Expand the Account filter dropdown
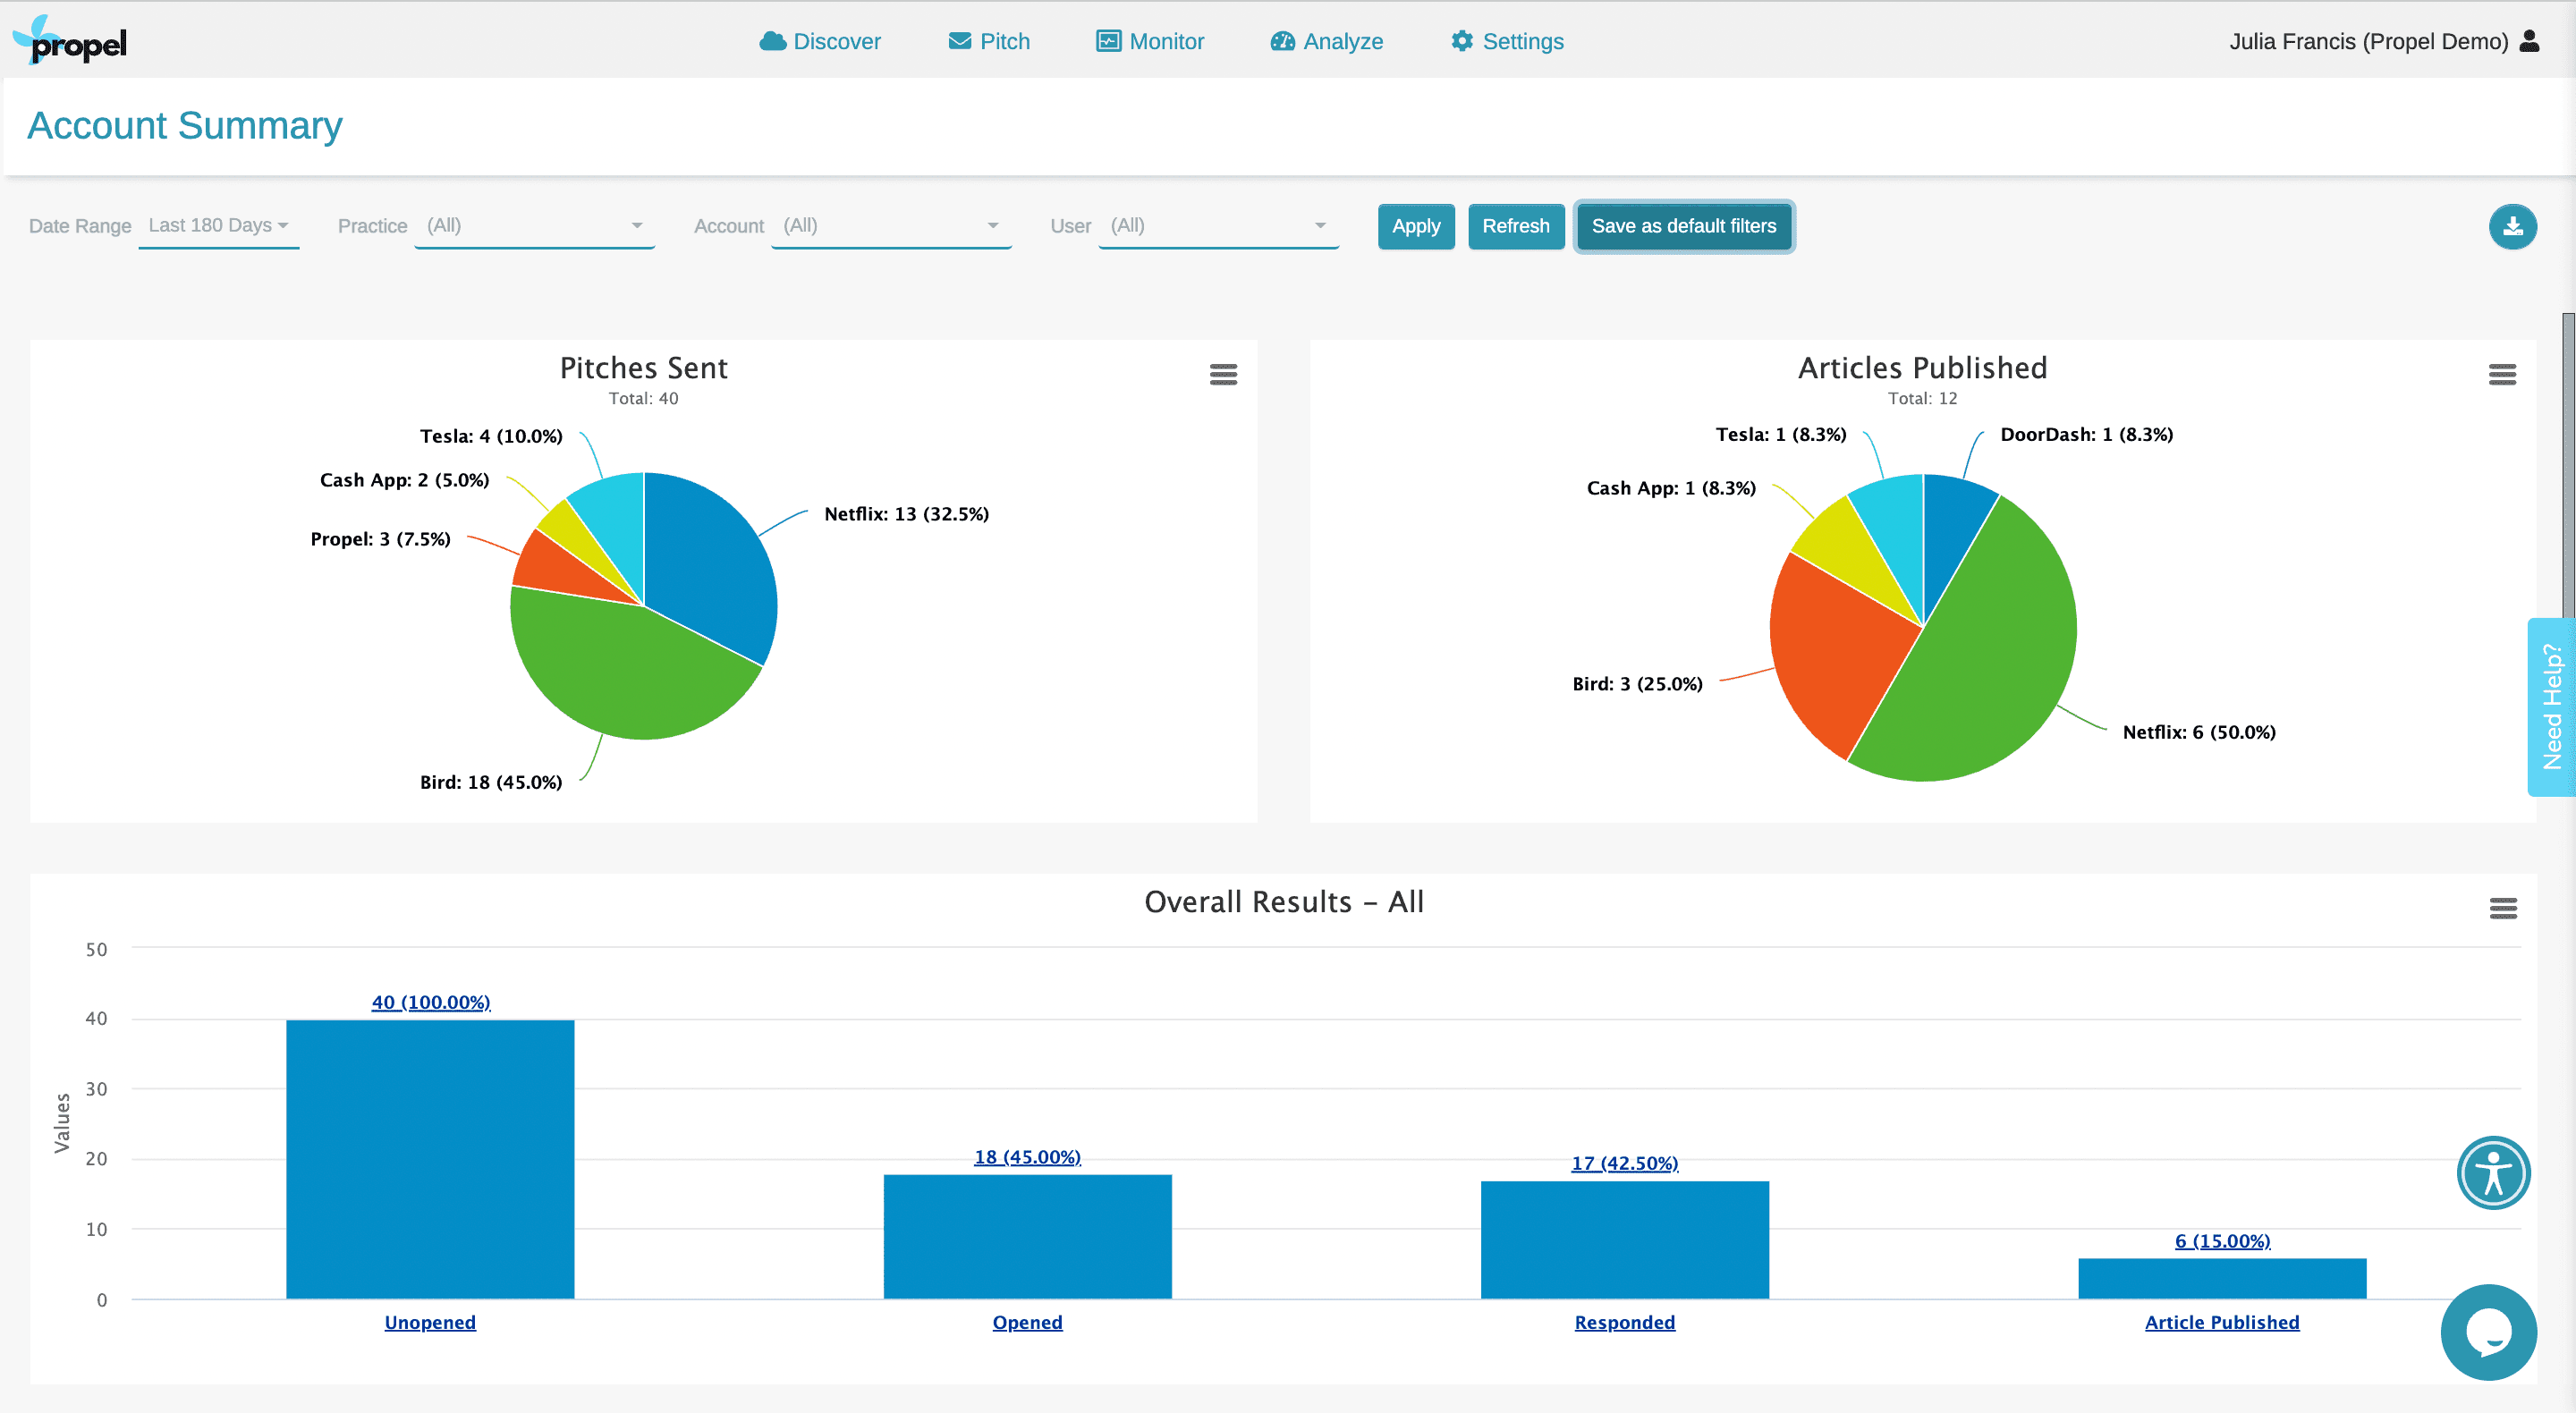2576x1413 pixels. click(890, 226)
